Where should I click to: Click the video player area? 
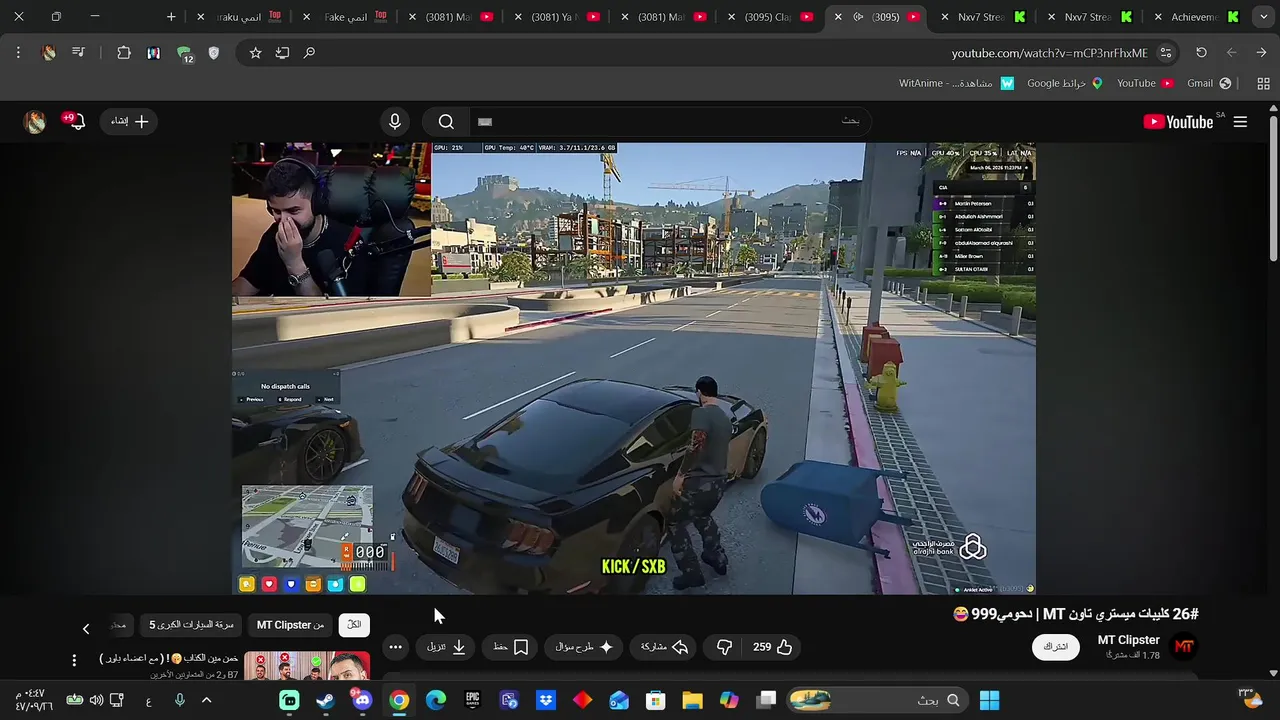pyautogui.click(x=634, y=368)
